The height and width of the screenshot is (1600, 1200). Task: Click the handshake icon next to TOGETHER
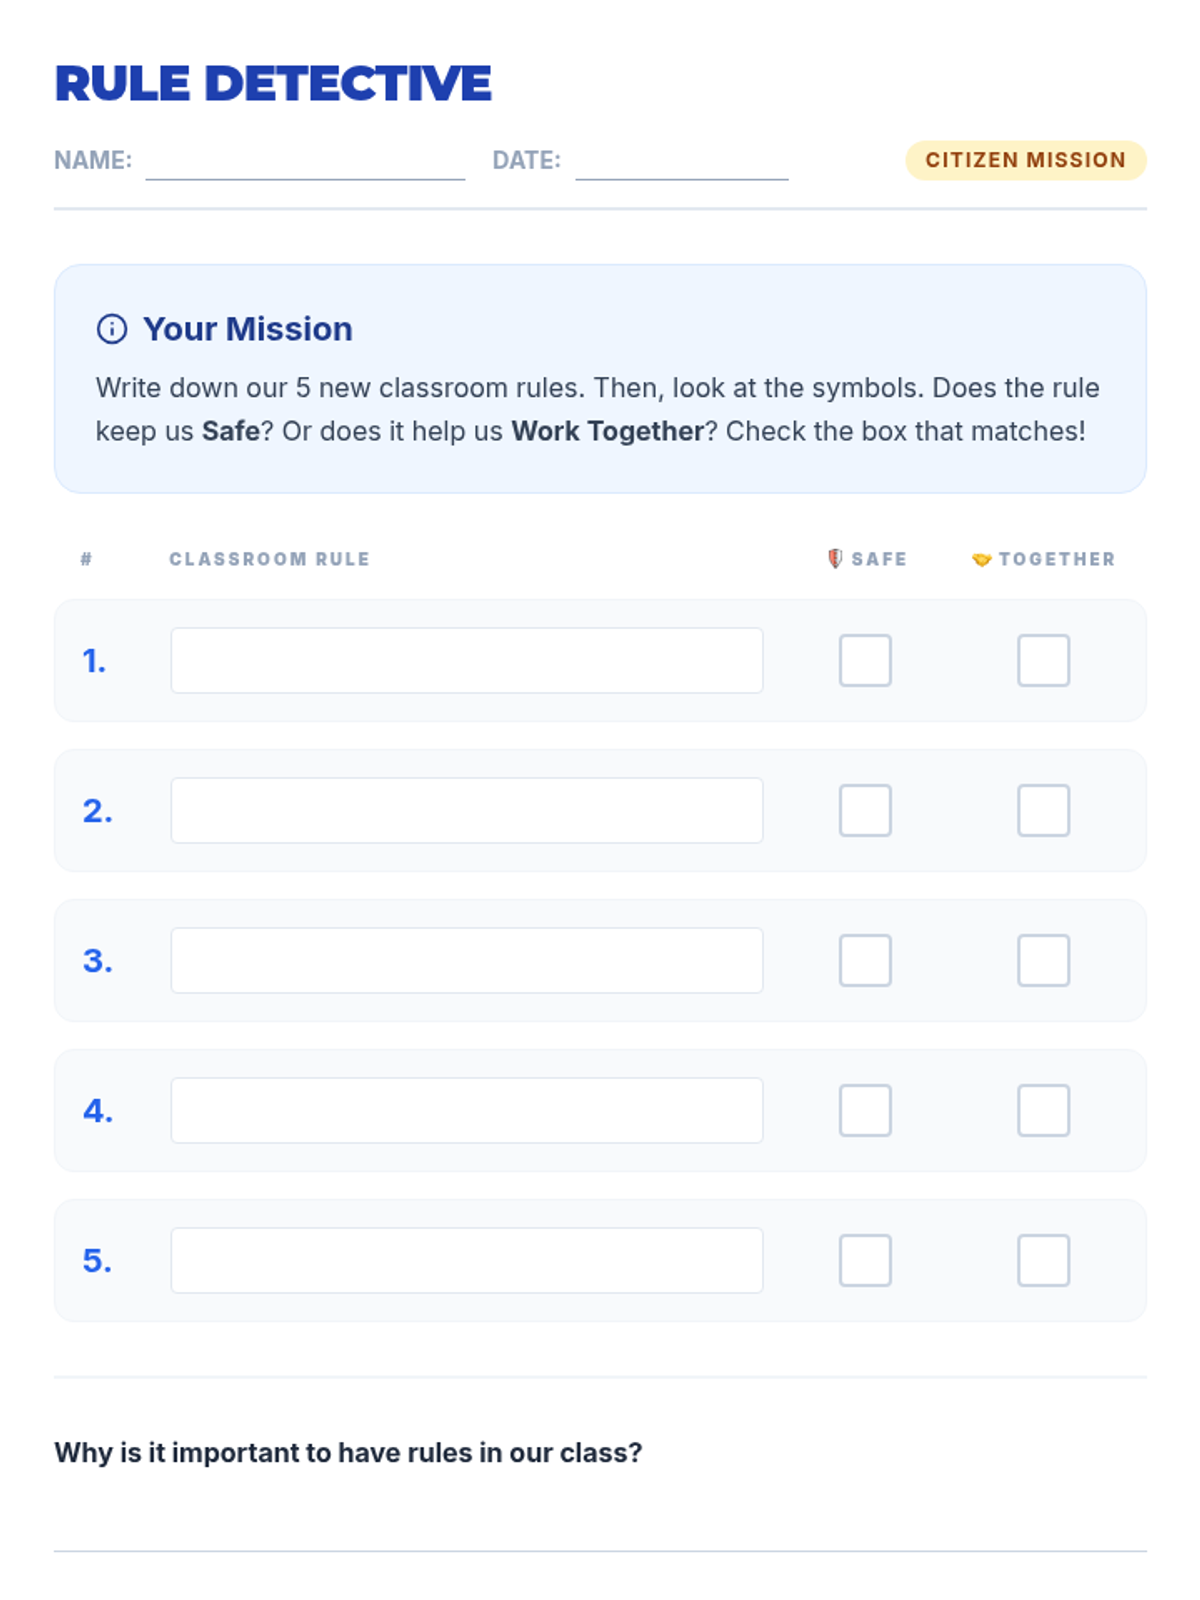coord(981,559)
